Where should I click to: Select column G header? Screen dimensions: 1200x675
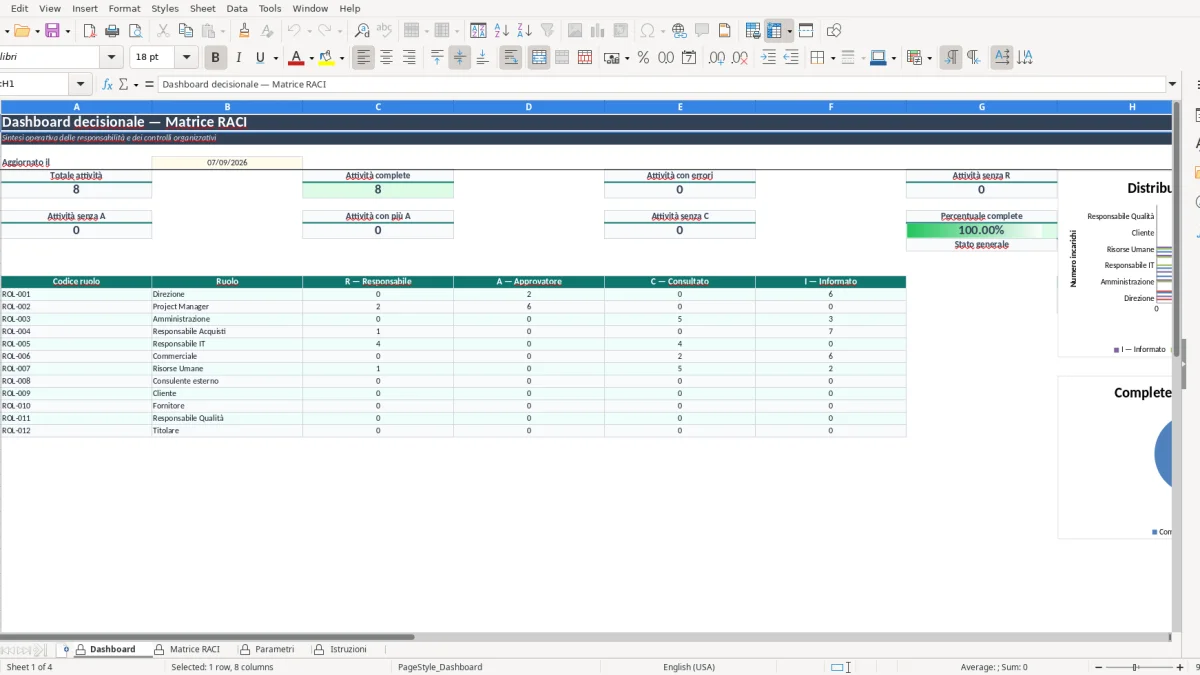click(x=981, y=106)
